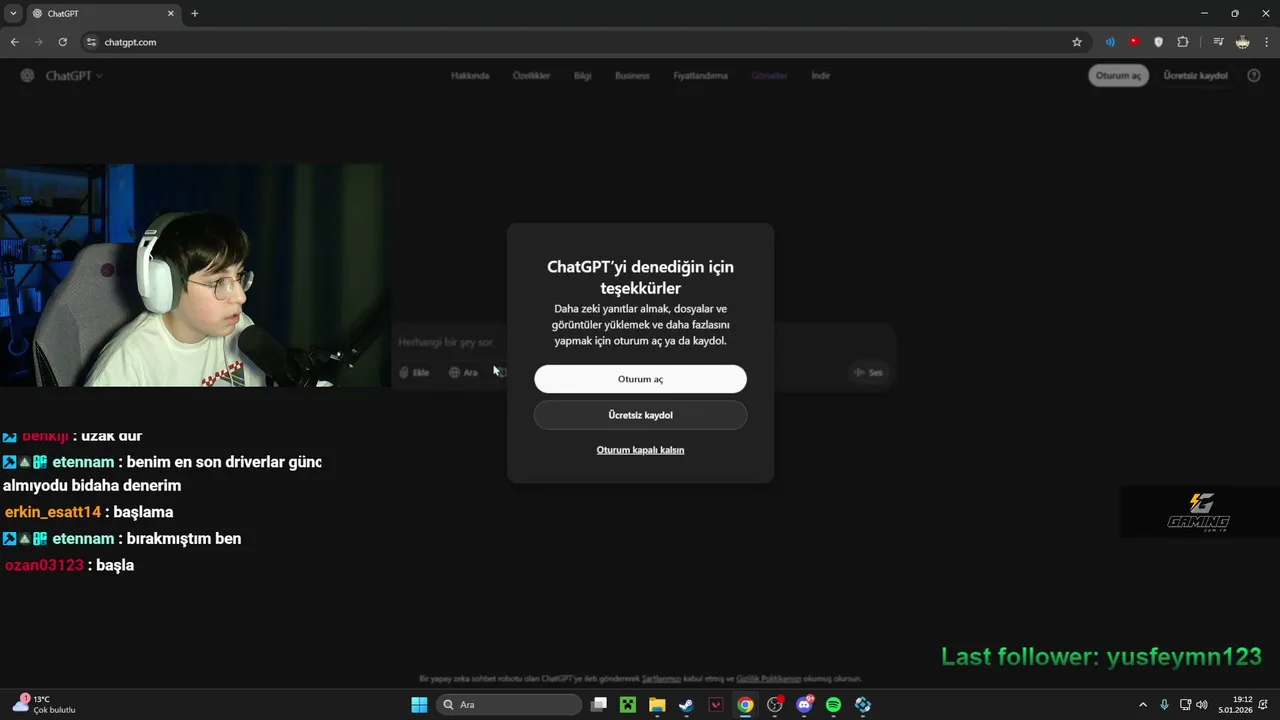The height and width of the screenshot is (720, 1280).
Task: Open the media controls music icon
Action: [1218, 42]
